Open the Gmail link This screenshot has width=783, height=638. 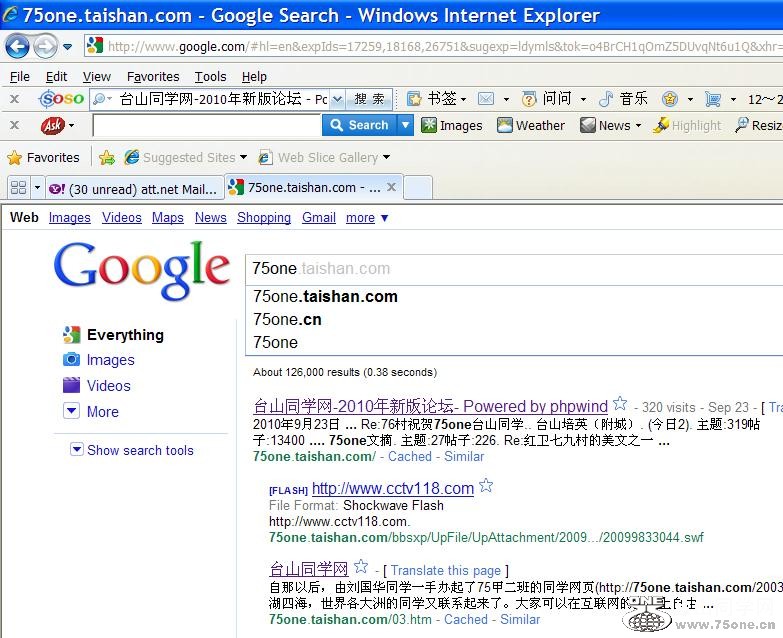click(319, 218)
